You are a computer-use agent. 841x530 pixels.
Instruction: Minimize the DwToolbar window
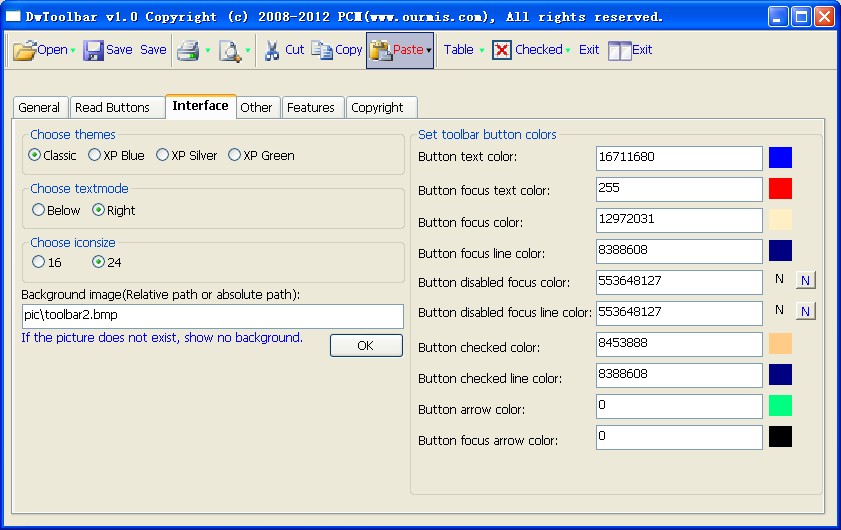[x=778, y=17]
